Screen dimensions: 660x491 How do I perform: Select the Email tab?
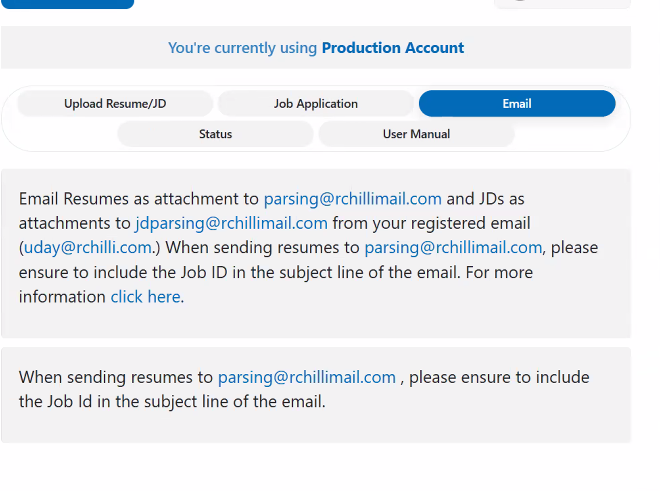pos(517,104)
